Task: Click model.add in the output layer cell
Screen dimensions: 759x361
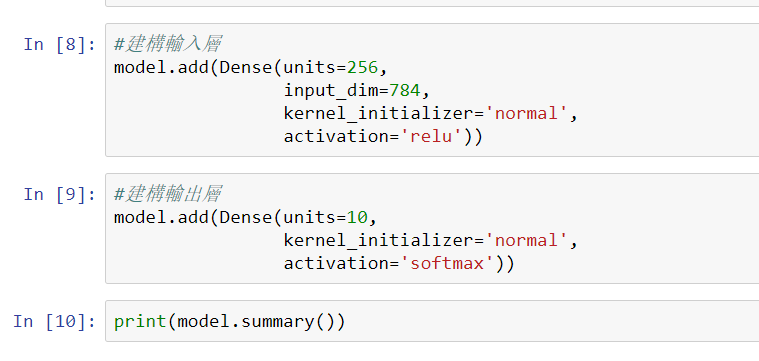Action: 161,218
